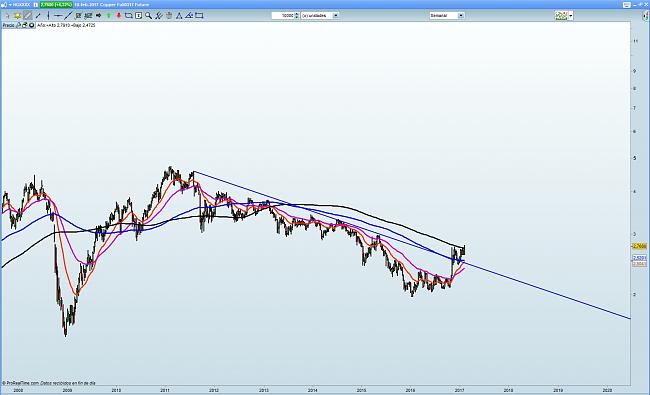Draw a black right-arrow marker
The width and height of the screenshot is (650, 395).
click(99, 15)
